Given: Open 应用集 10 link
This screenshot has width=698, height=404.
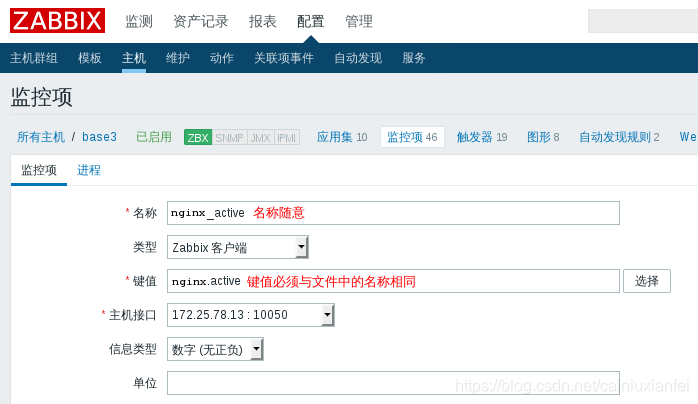Looking at the screenshot, I should [x=342, y=137].
